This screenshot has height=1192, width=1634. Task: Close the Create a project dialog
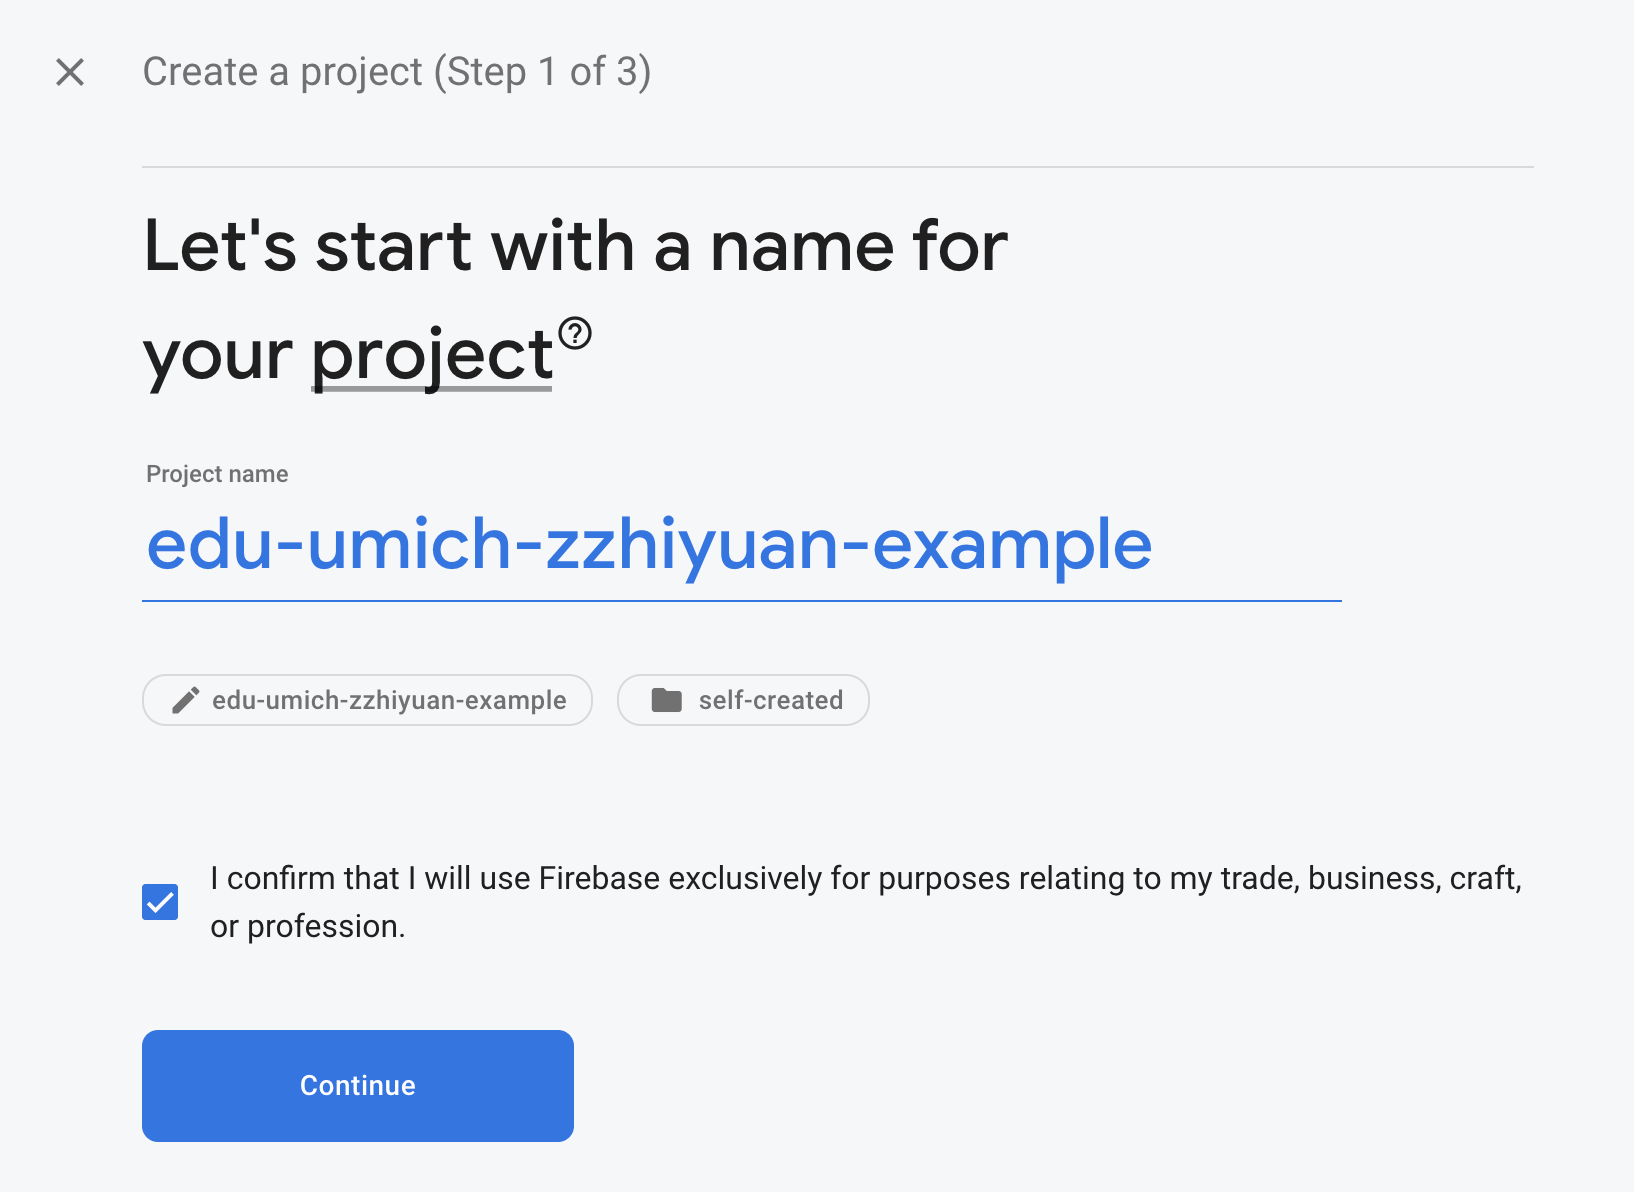coord(70,72)
